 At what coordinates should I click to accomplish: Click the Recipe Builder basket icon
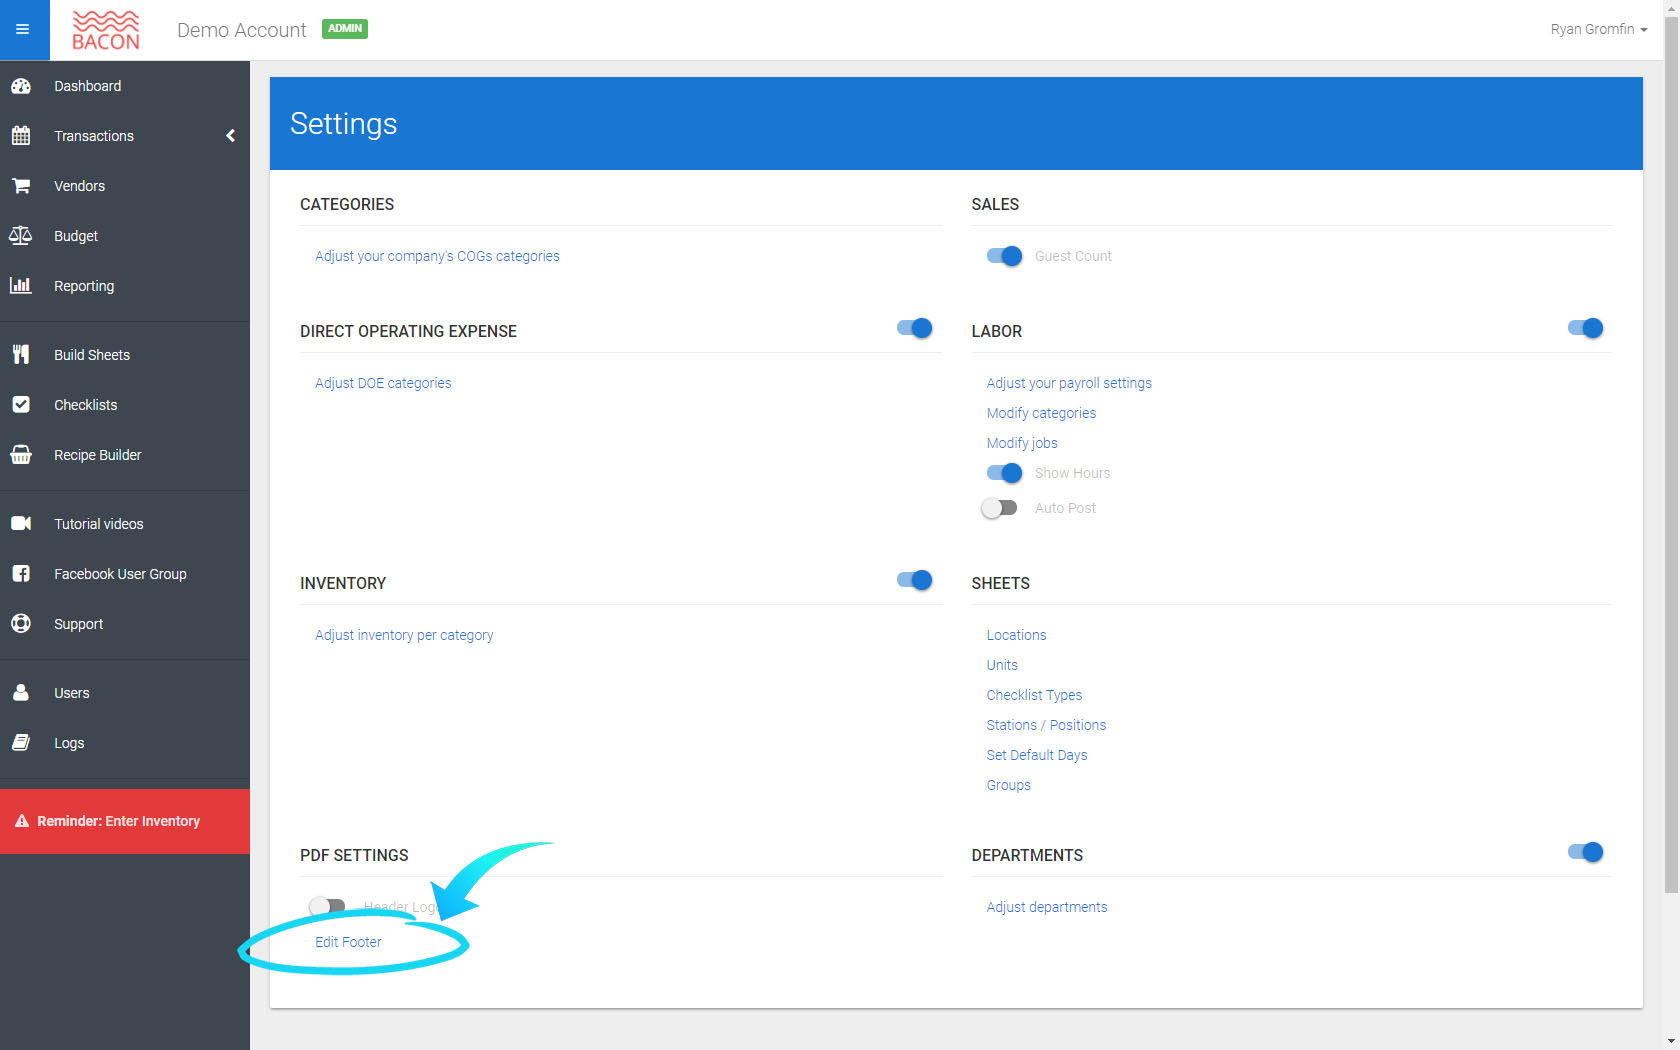coord(21,455)
